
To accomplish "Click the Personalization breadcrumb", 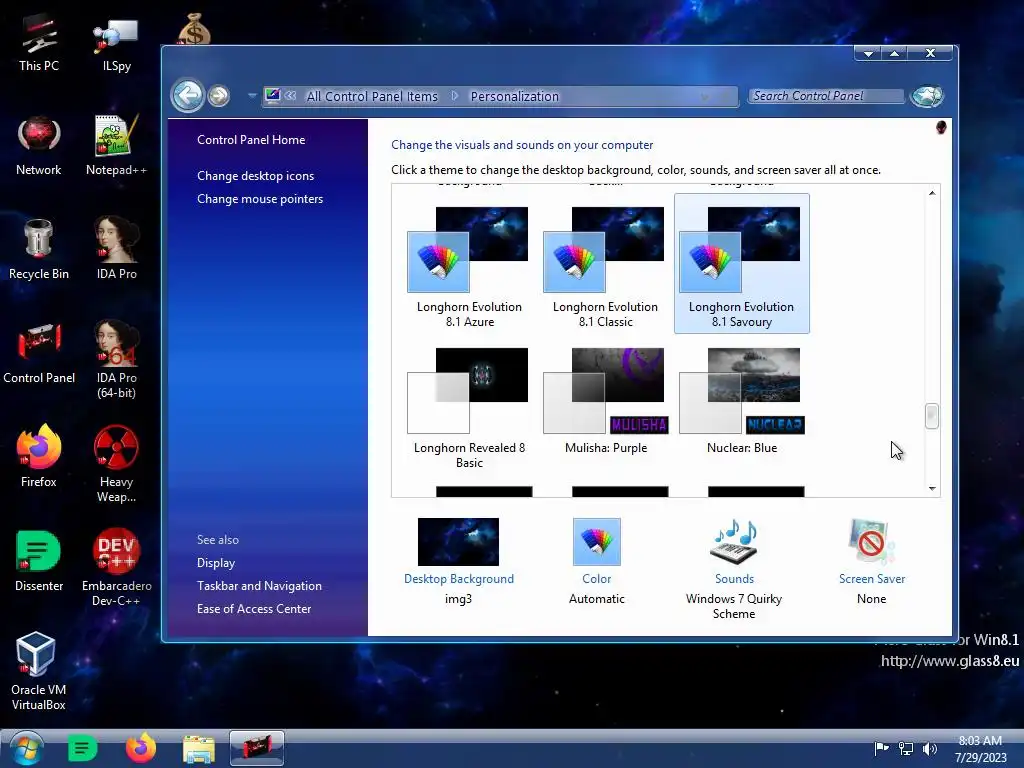I will tap(515, 96).
